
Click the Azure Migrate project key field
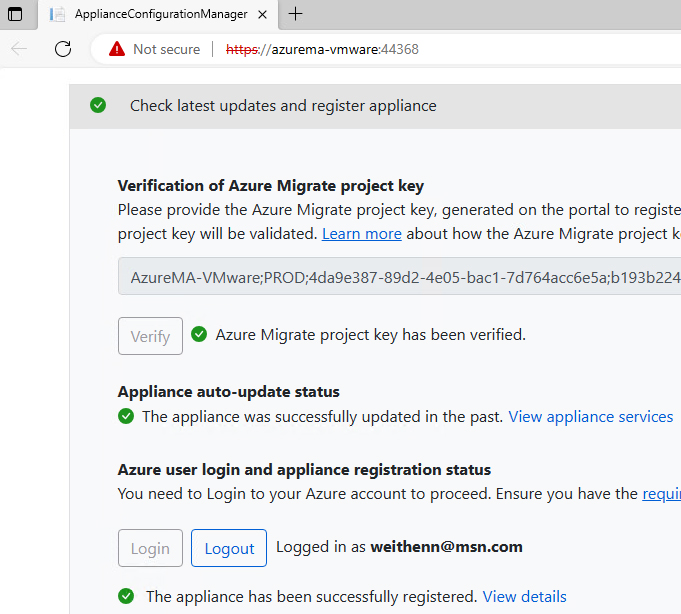[x=400, y=276]
